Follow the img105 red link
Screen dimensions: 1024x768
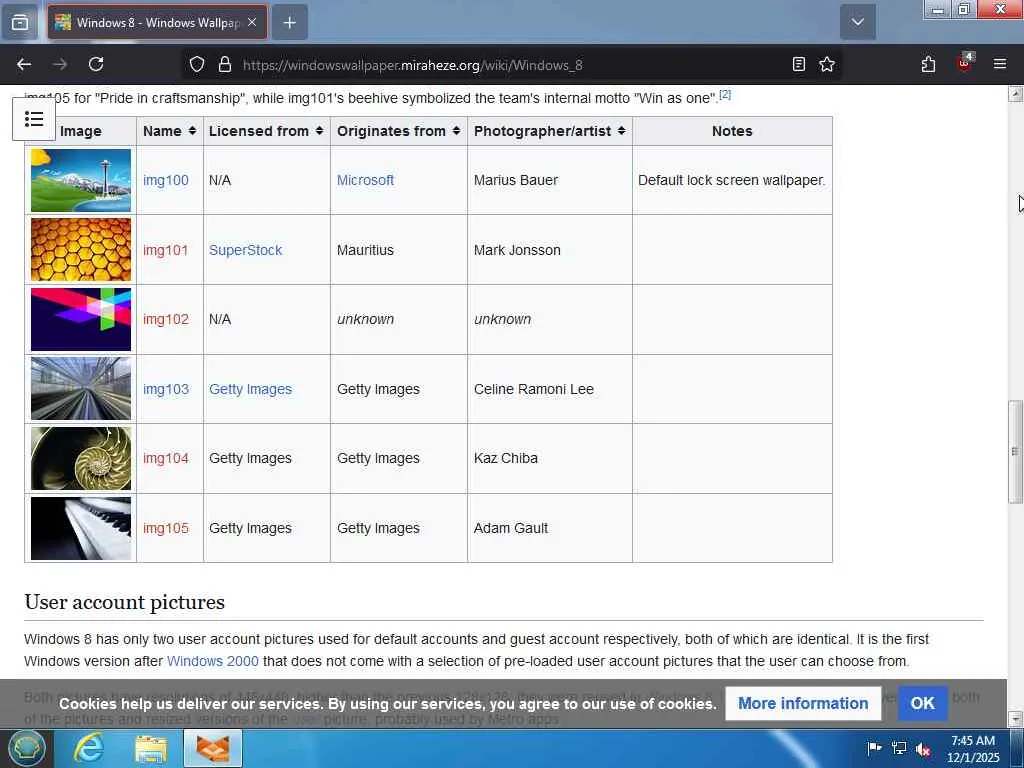coord(166,528)
